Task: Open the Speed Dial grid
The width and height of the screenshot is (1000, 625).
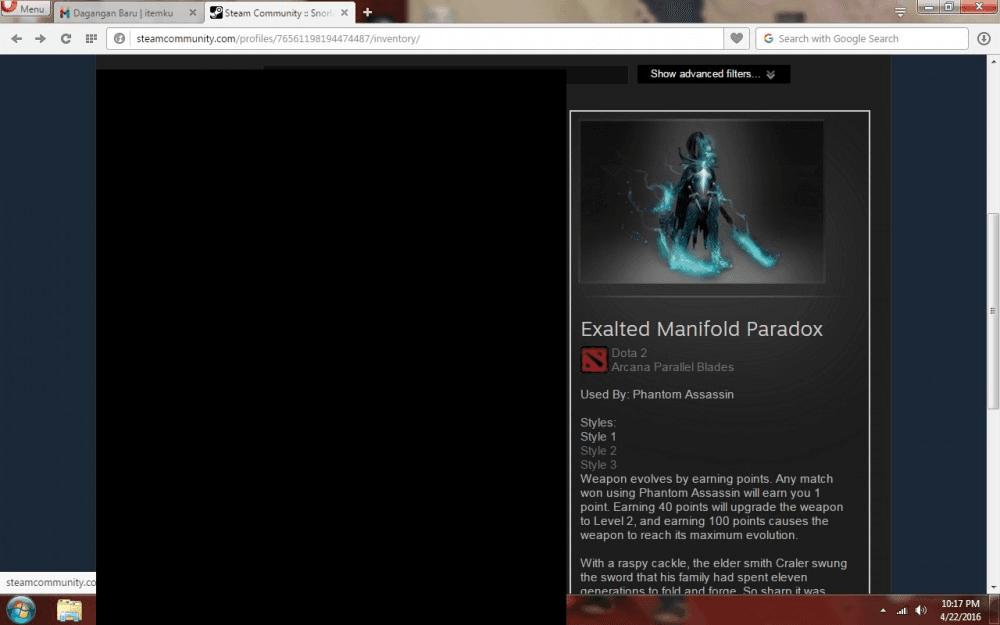Action: pos(91,39)
